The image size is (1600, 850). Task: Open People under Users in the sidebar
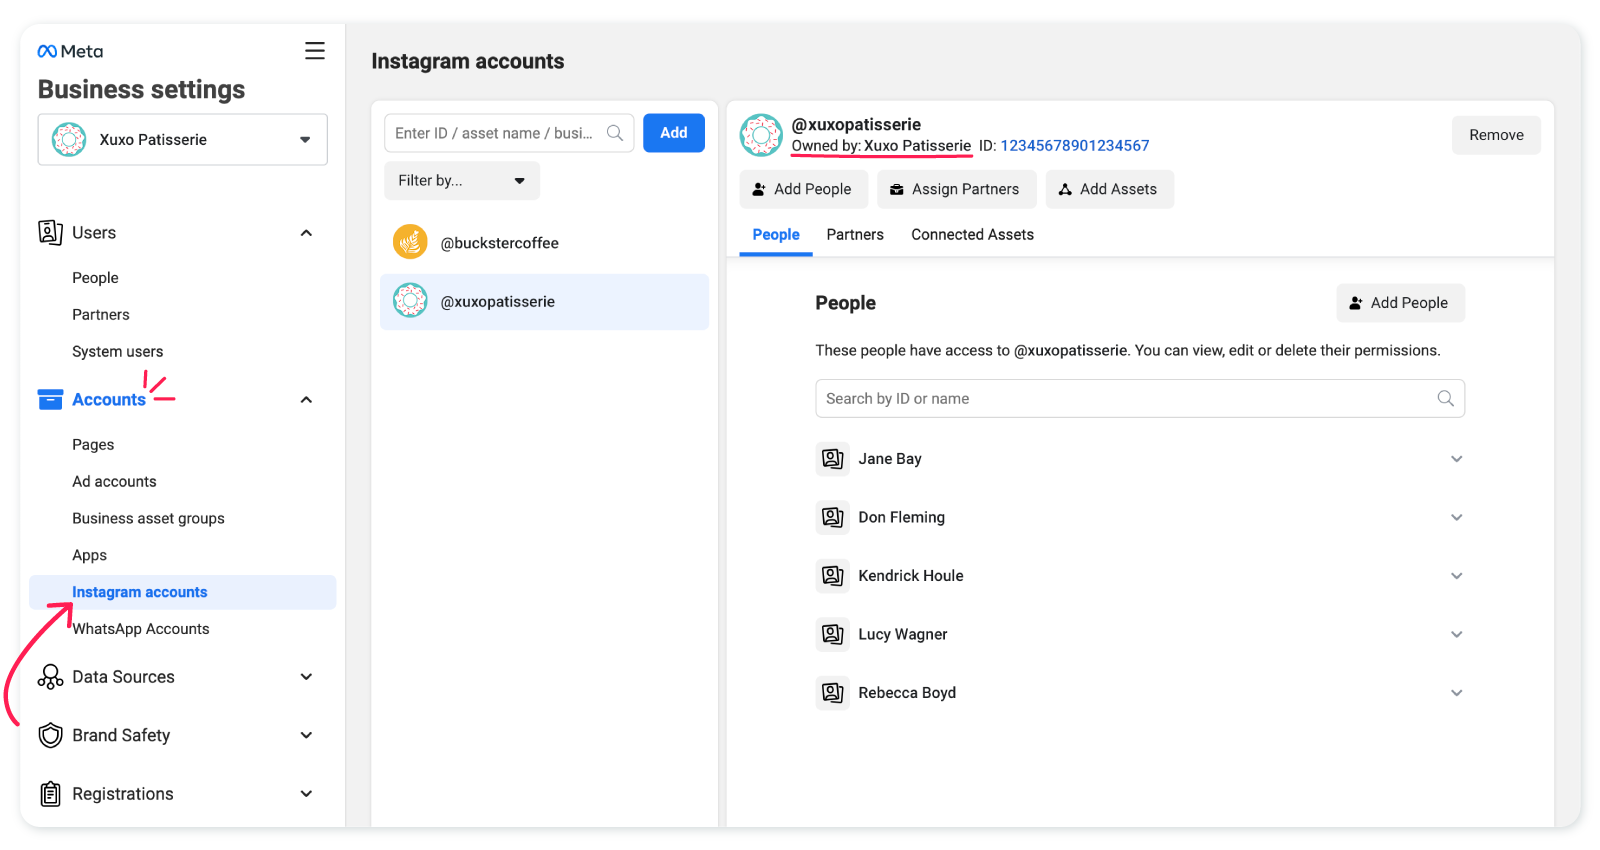[95, 278]
